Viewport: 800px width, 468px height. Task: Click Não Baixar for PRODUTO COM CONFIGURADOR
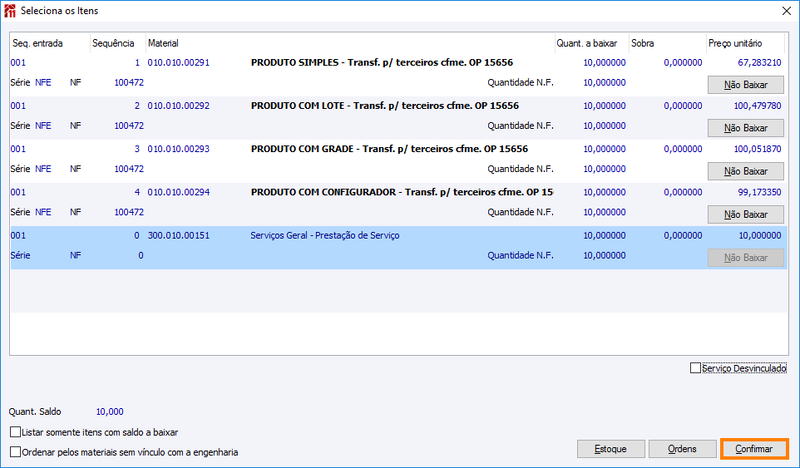click(x=745, y=215)
